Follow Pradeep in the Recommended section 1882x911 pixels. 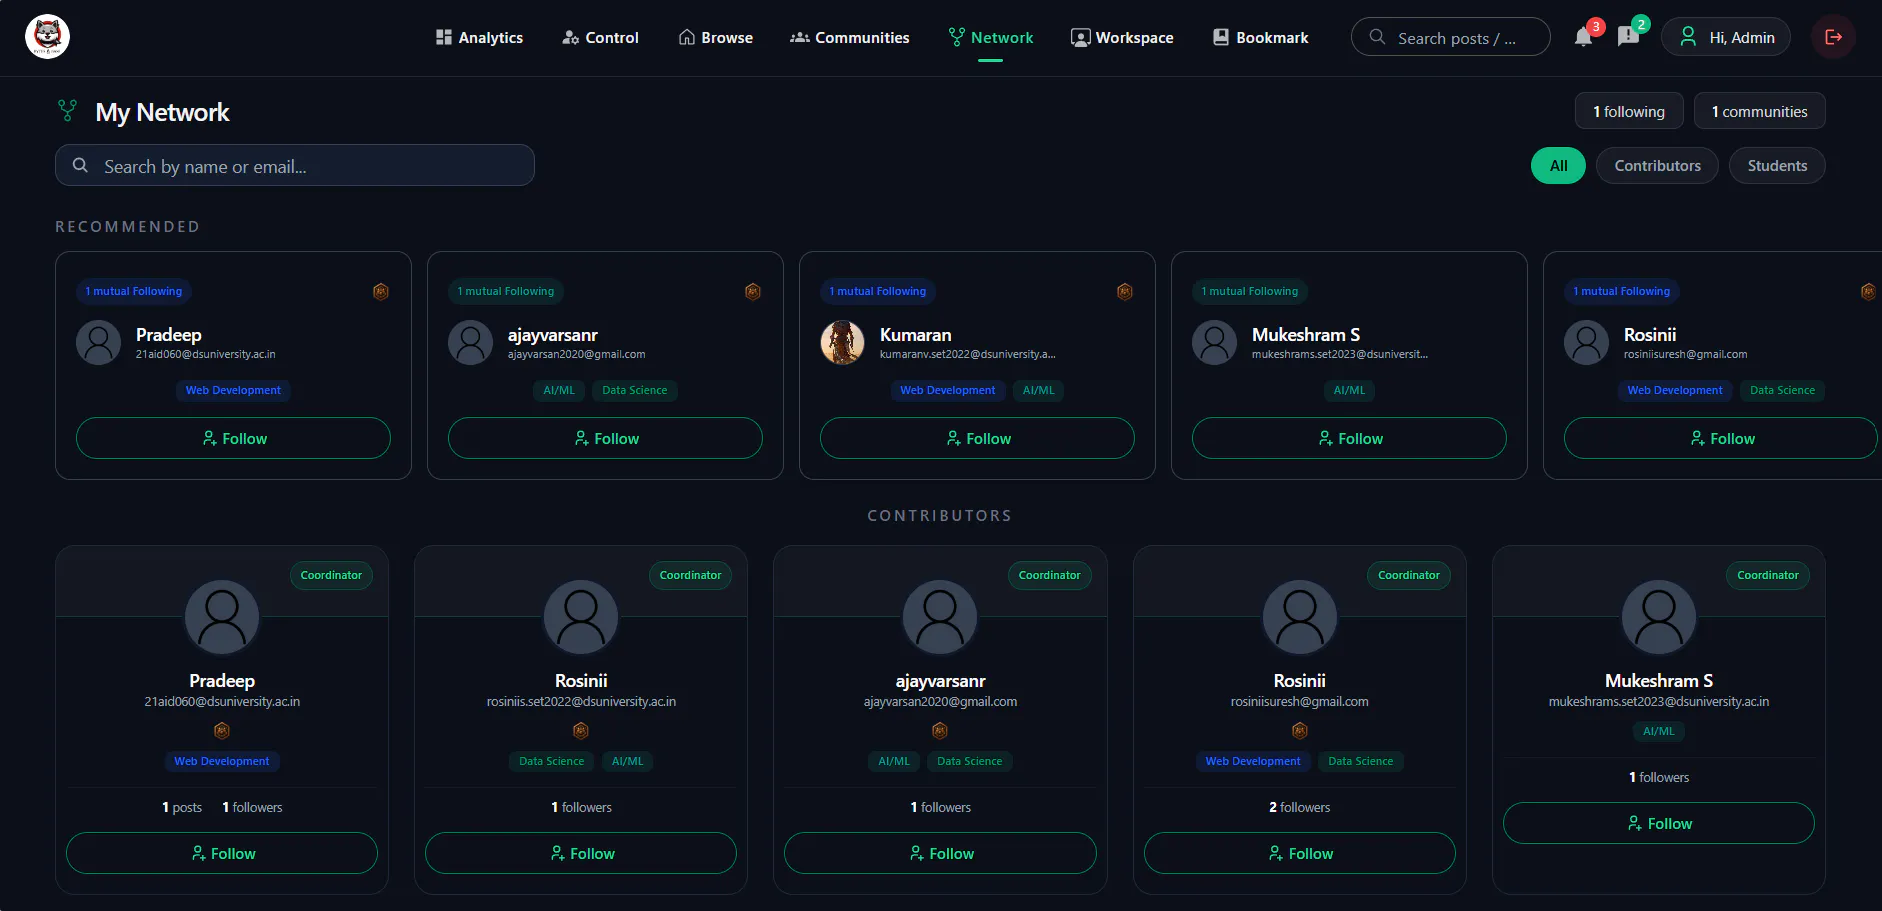[x=233, y=438]
